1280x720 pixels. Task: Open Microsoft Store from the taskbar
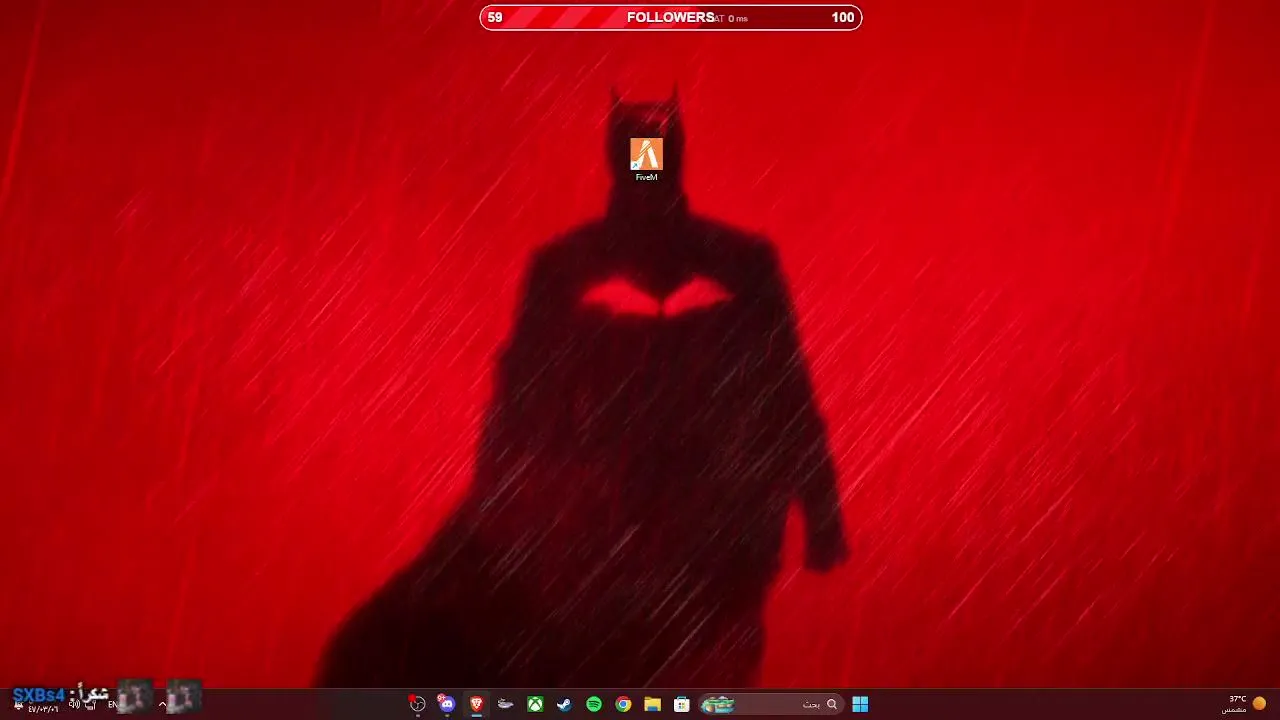pyautogui.click(x=682, y=704)
